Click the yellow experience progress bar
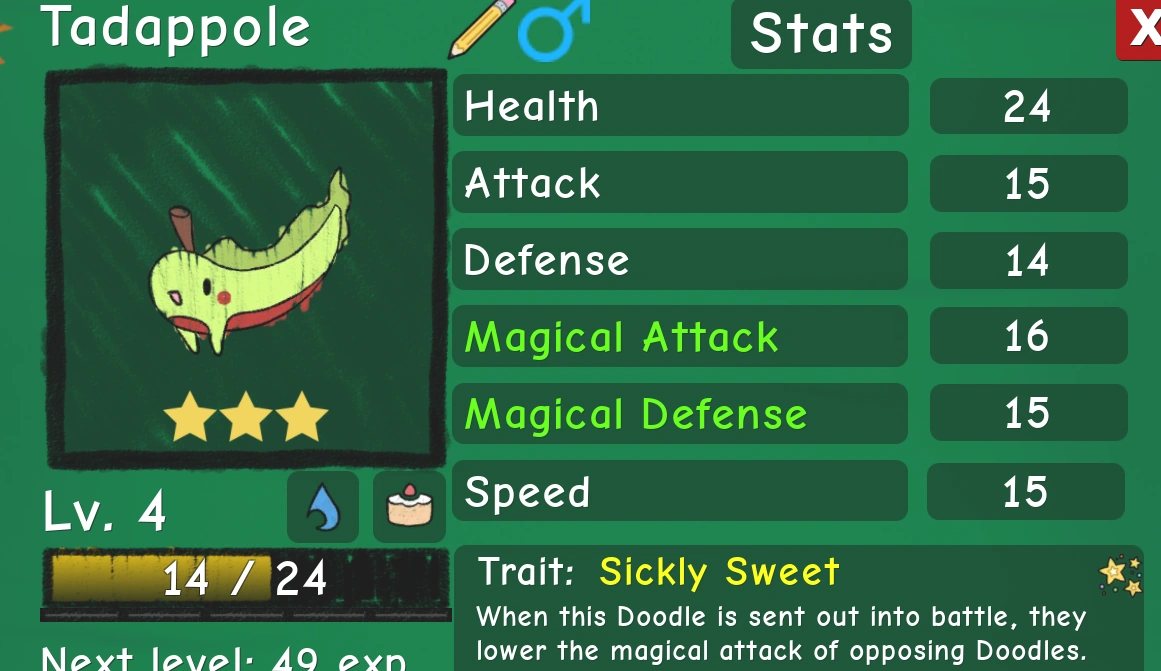 pos(245,578)
